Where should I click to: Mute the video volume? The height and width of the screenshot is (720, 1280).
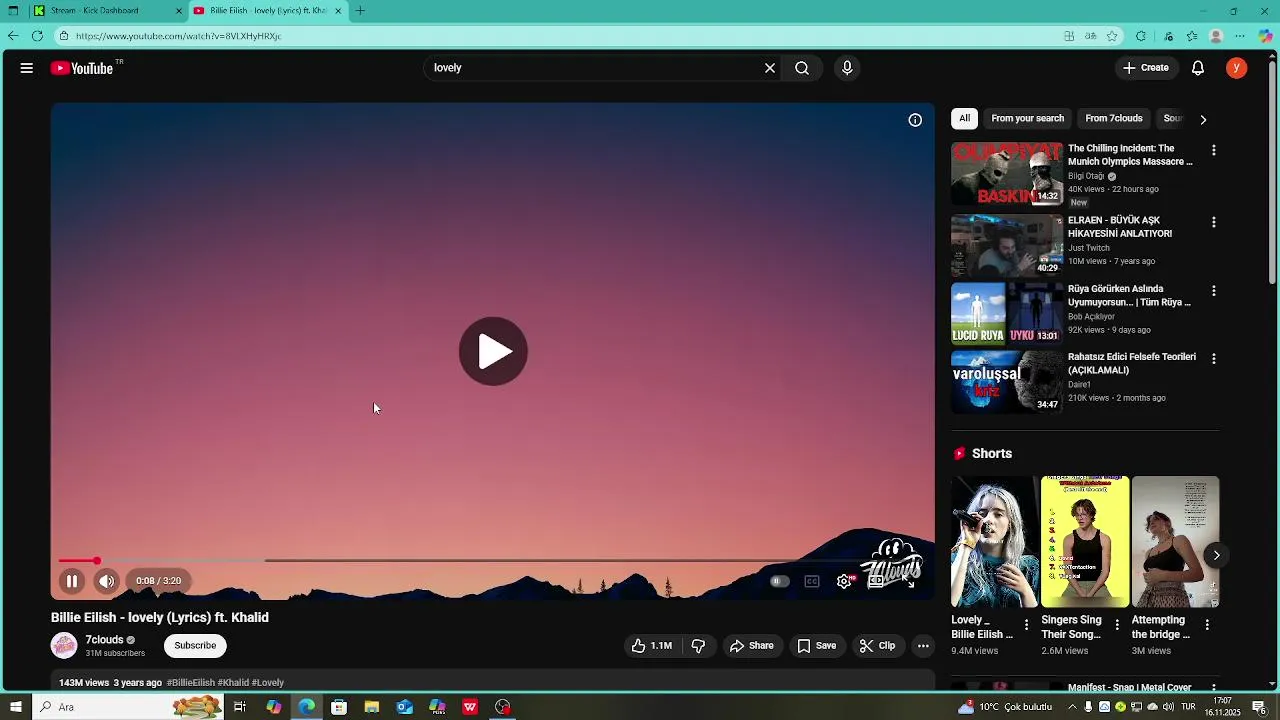pos(107,581)
